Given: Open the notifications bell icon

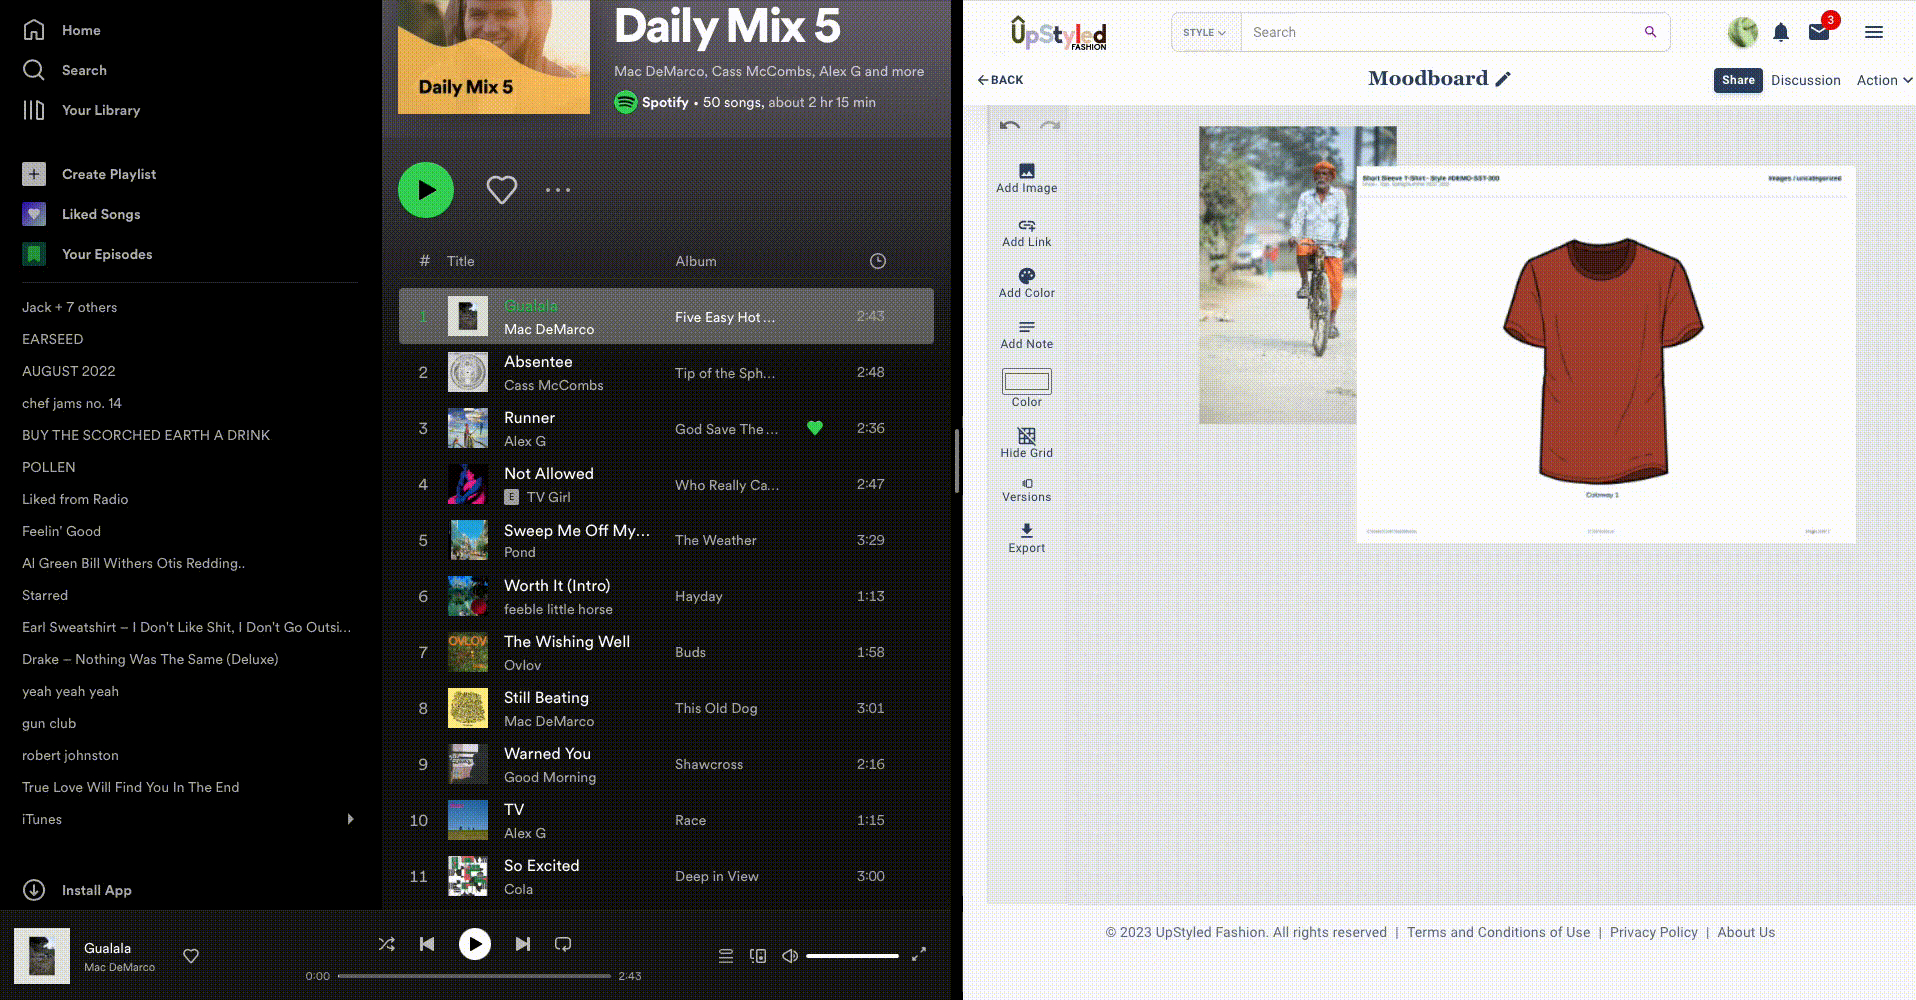Looking at the screenshot, I should 1780,33.
